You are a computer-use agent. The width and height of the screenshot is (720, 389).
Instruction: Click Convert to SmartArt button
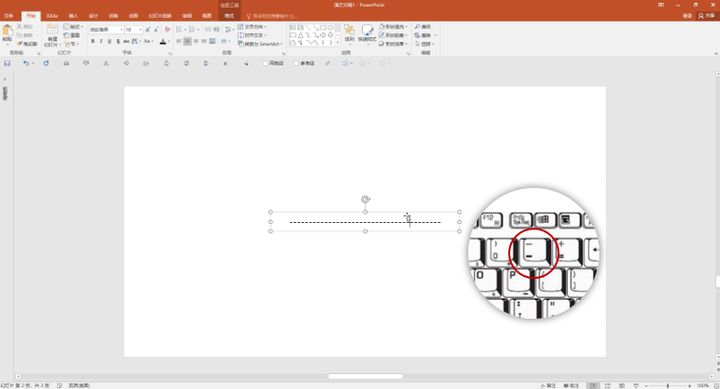[260, 44]
